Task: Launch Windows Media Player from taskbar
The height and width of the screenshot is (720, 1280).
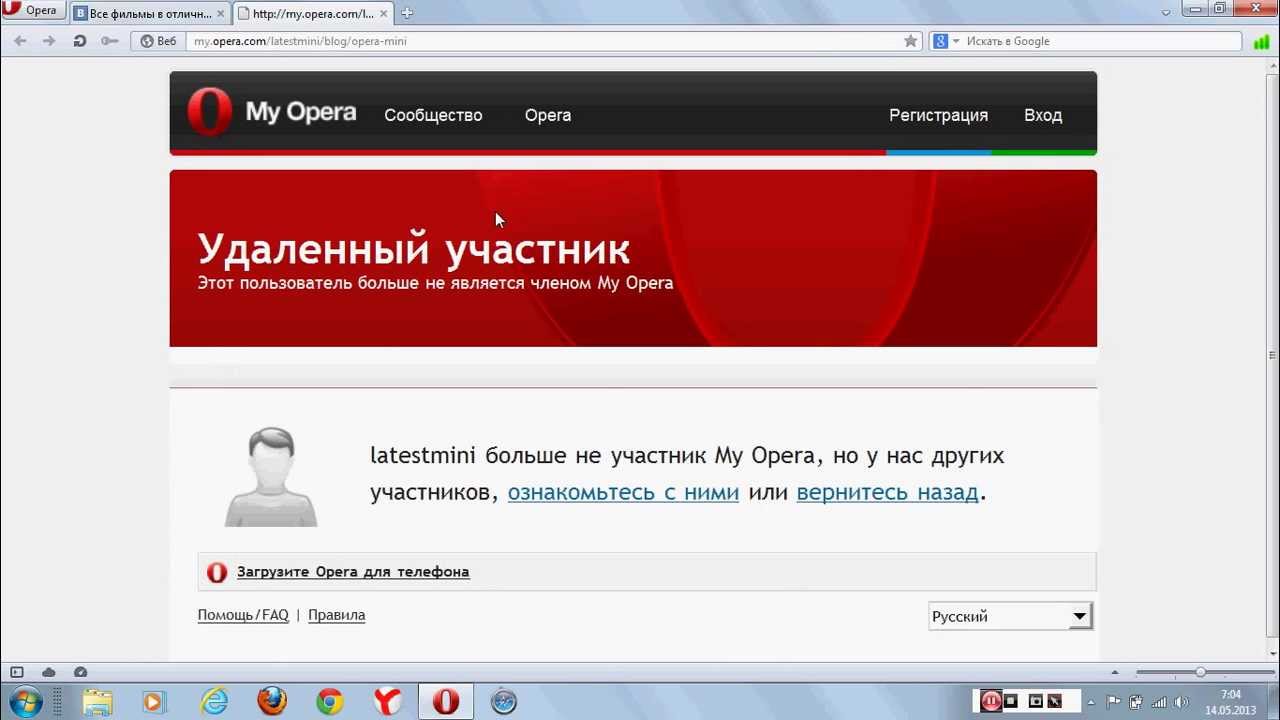Action: coord(153,702)
